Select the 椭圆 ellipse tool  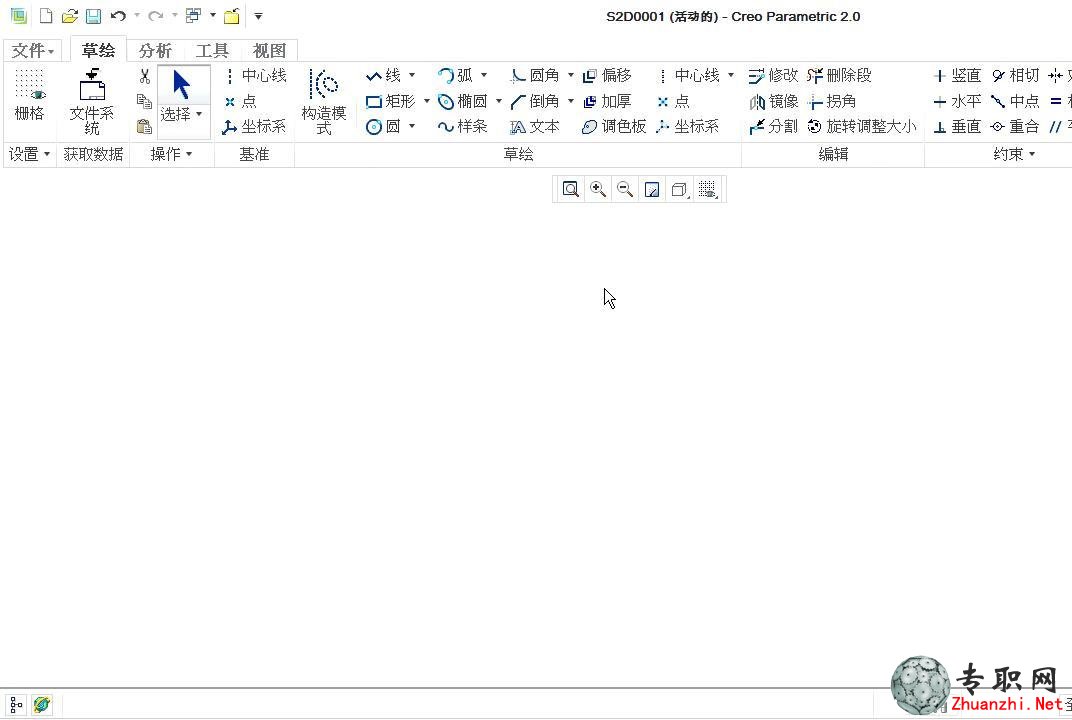coord(463,101)
